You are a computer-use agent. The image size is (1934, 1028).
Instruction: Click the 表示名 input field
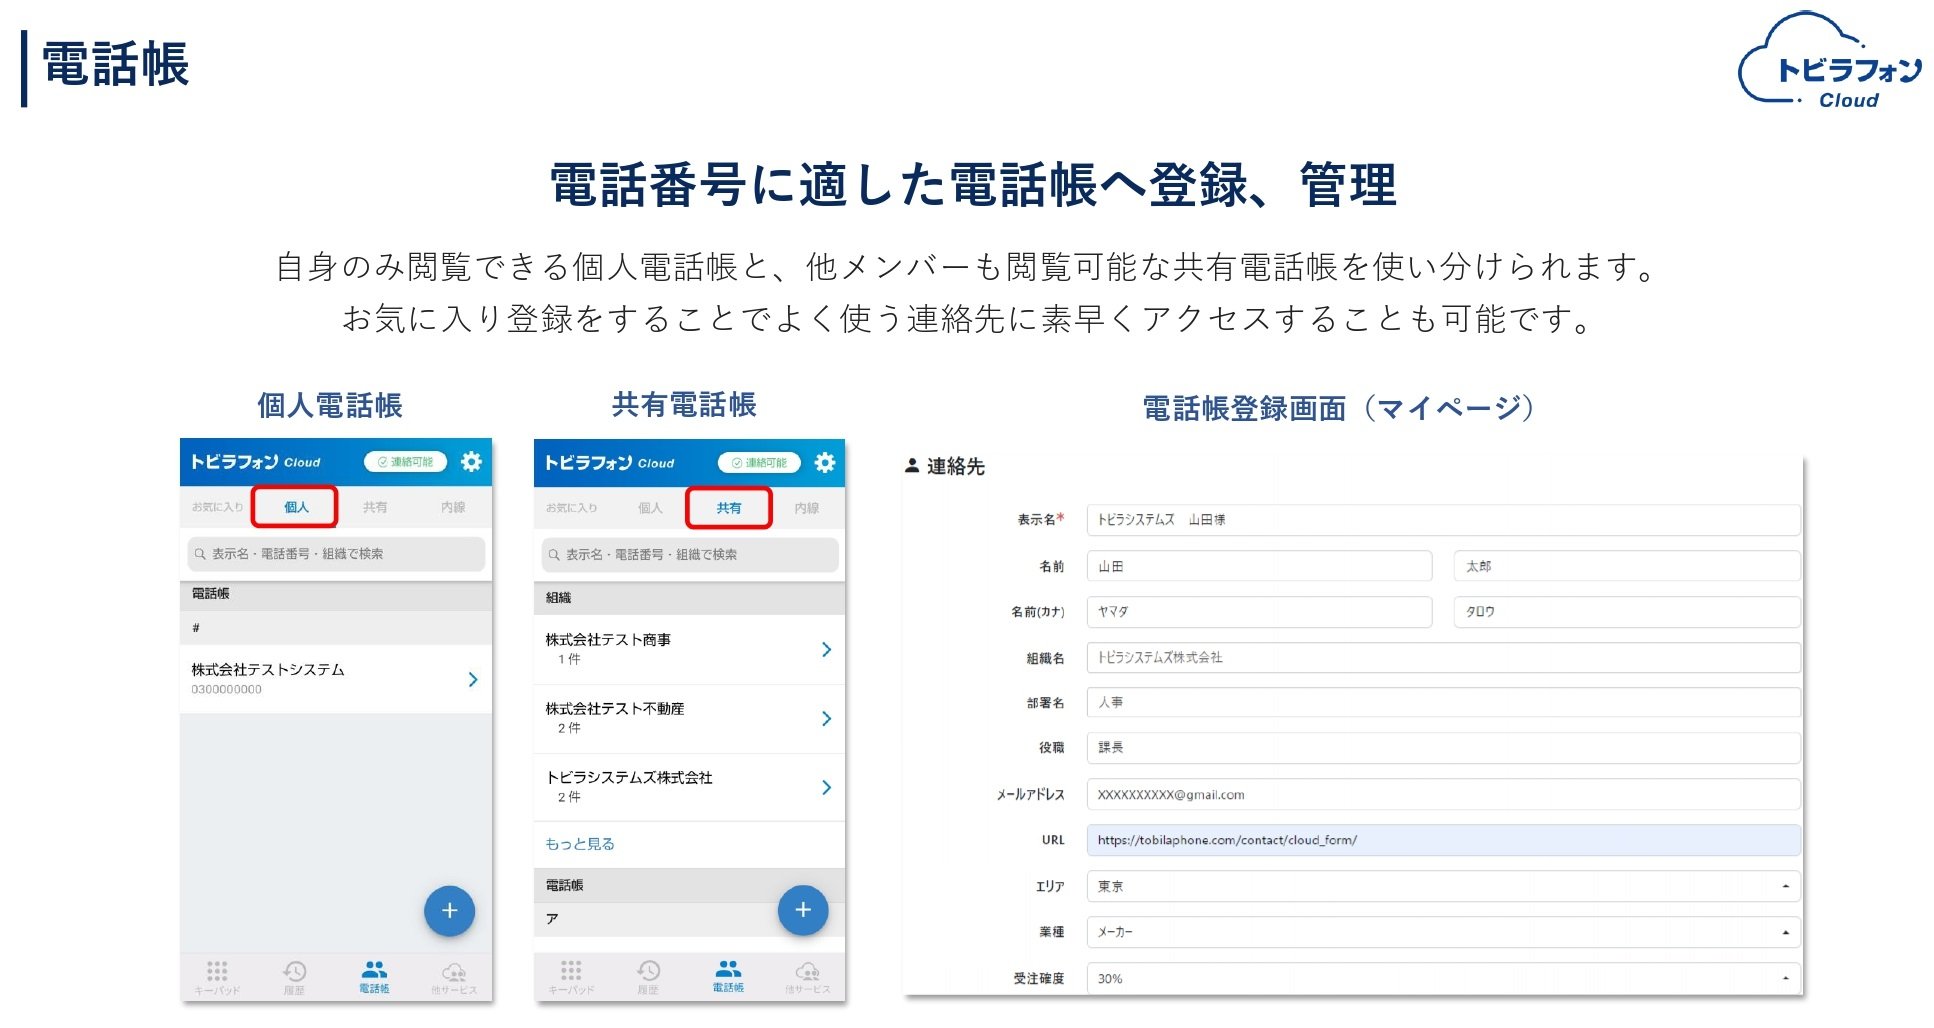click(1443, 520)
